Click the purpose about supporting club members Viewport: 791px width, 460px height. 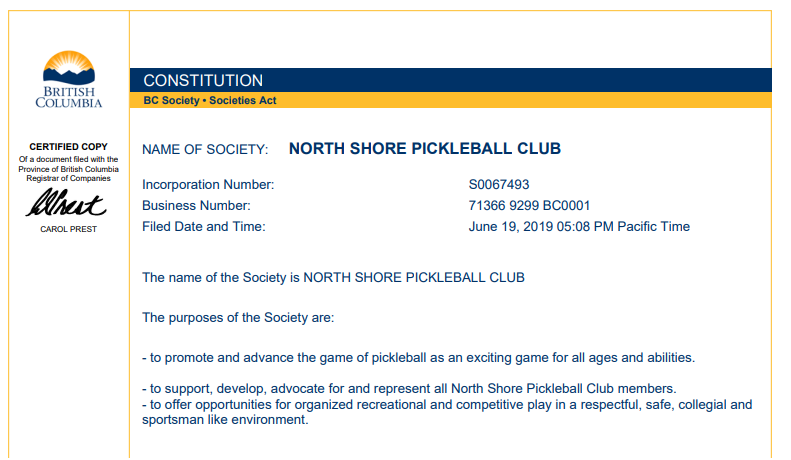click(410, 389)
